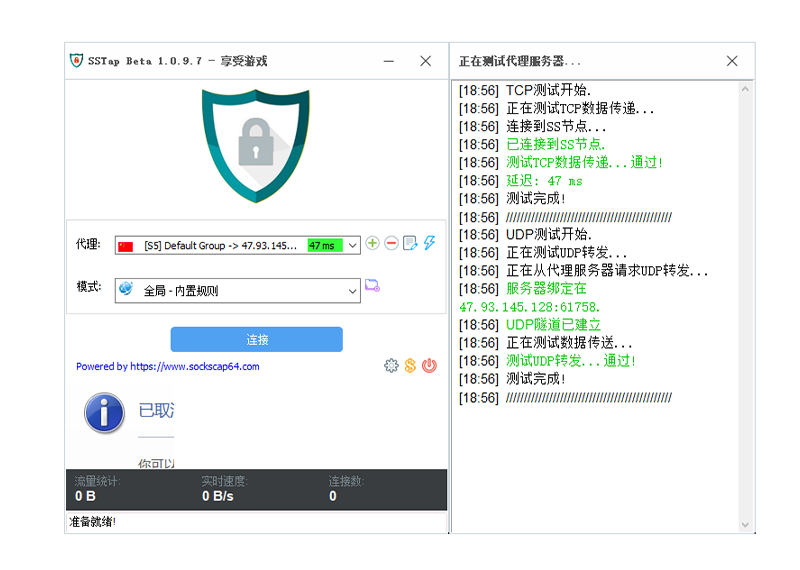This screenshot has width=800, height=570.
Task: Click the blue 连接 connect button
Action: pos(257,339)
